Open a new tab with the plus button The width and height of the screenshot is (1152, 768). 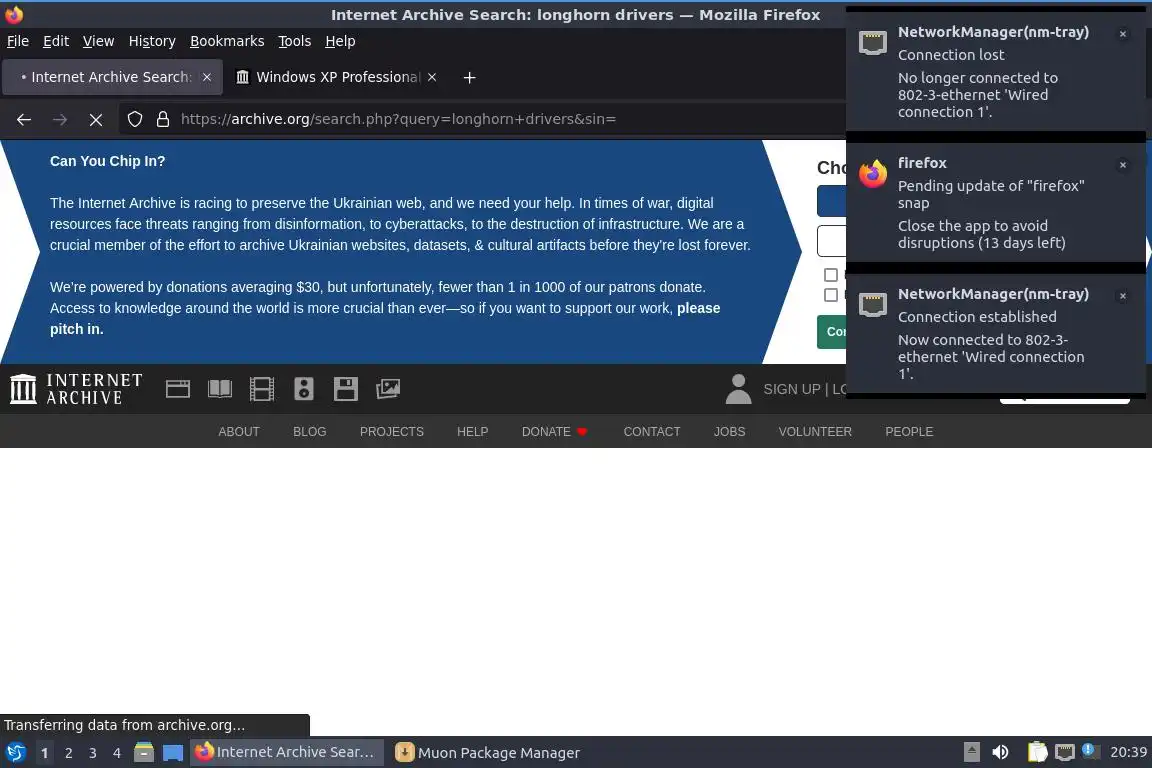coord(469,77)
